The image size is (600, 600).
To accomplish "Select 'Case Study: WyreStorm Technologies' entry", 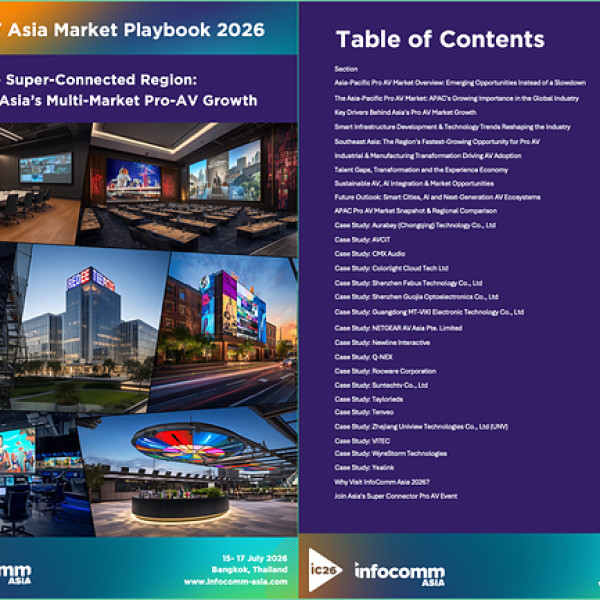I will point(391,453).
